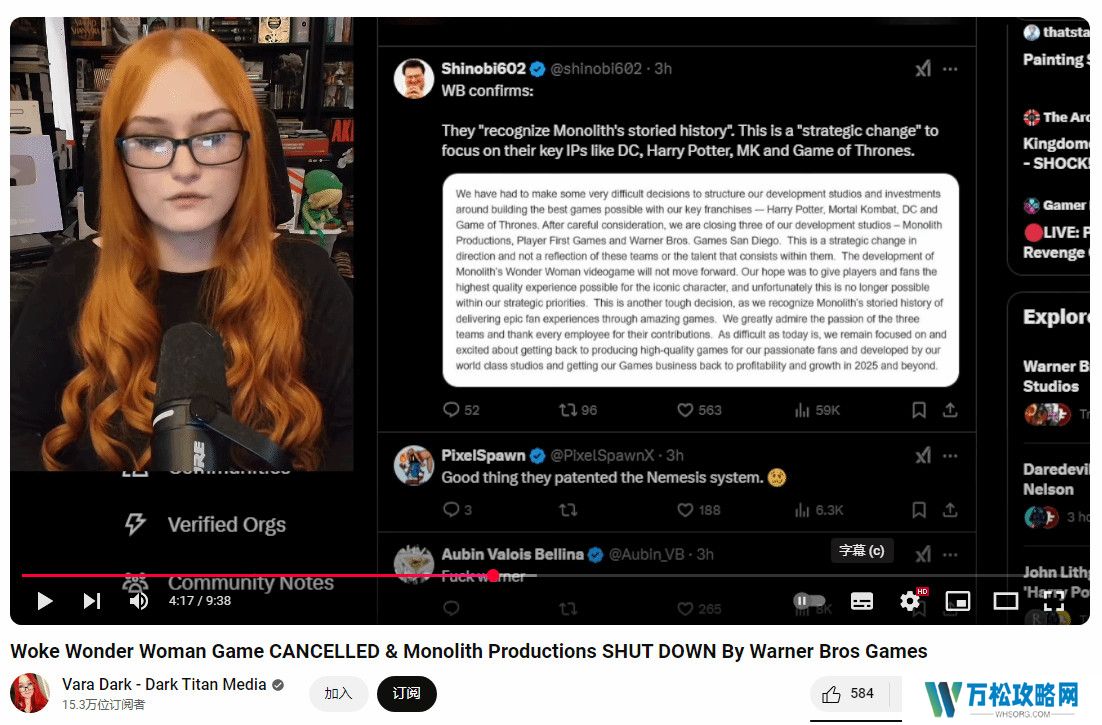Screen dimensions: 1102x725
Task: Open more options on PixelSpawn tweet
Action: [950, 456]
